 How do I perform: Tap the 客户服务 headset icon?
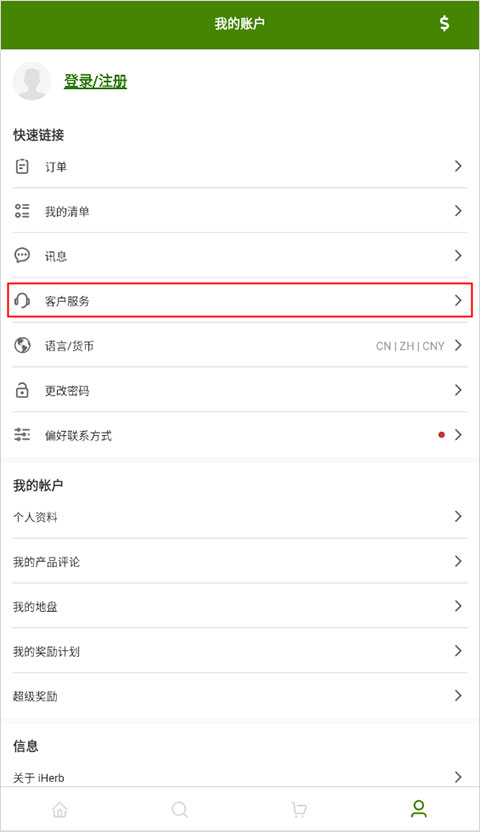[22, 301]
